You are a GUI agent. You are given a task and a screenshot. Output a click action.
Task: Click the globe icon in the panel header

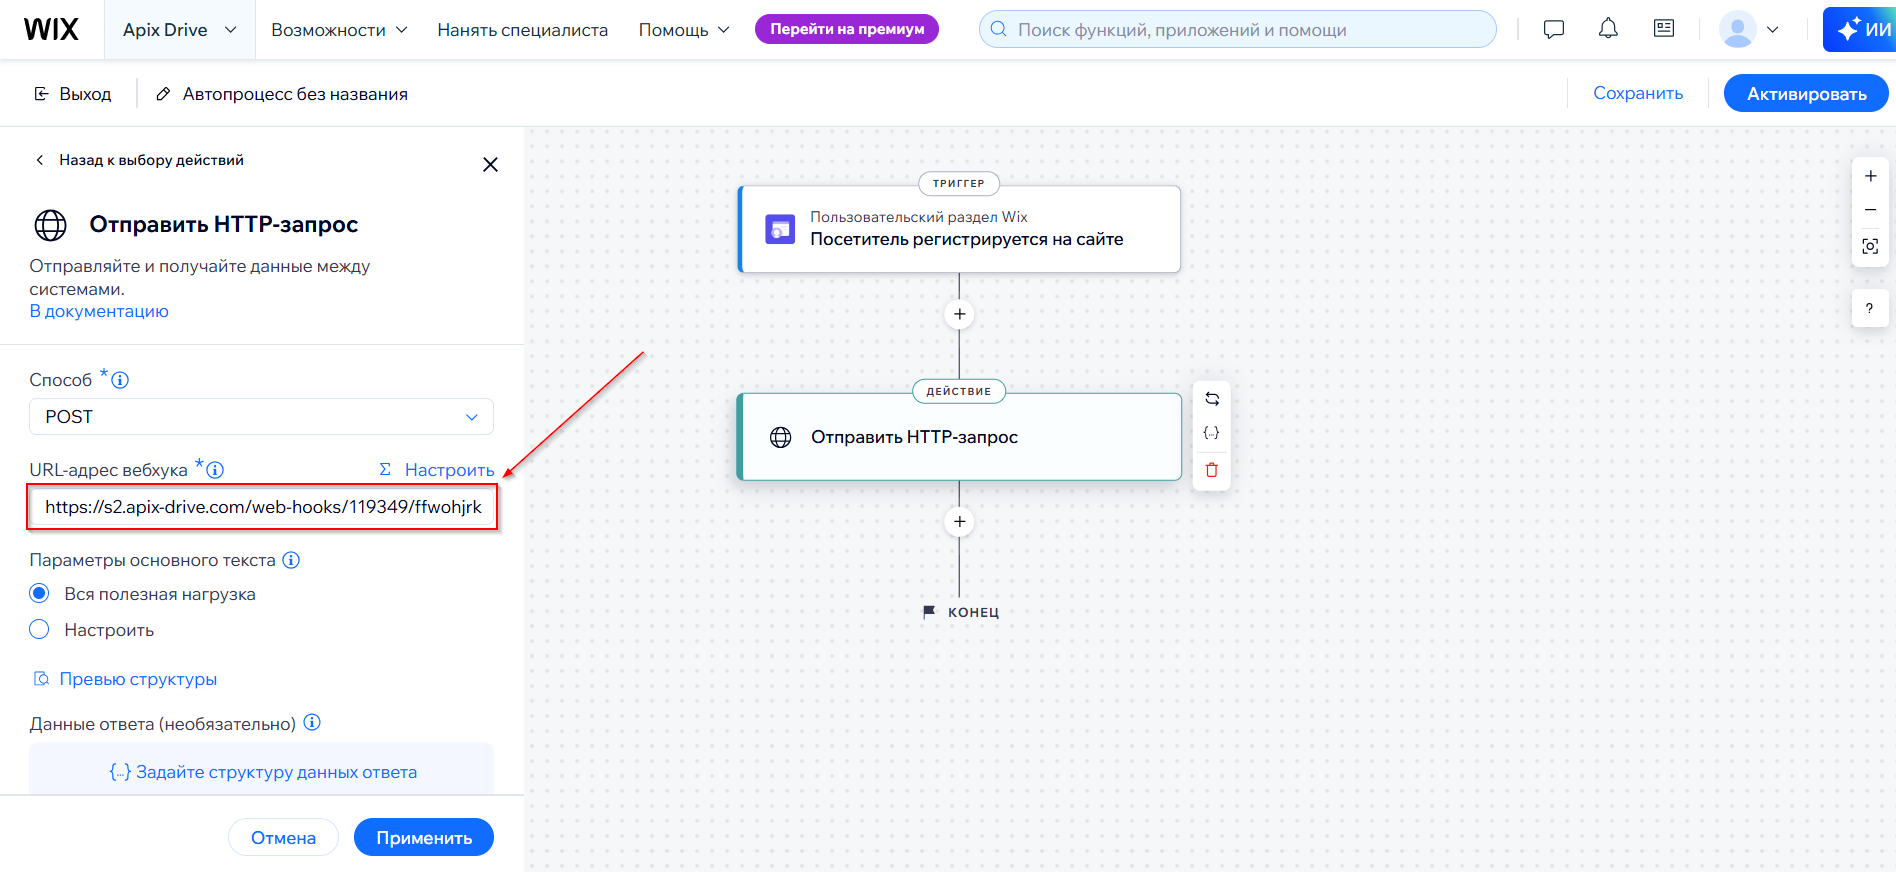coord(51,225)
